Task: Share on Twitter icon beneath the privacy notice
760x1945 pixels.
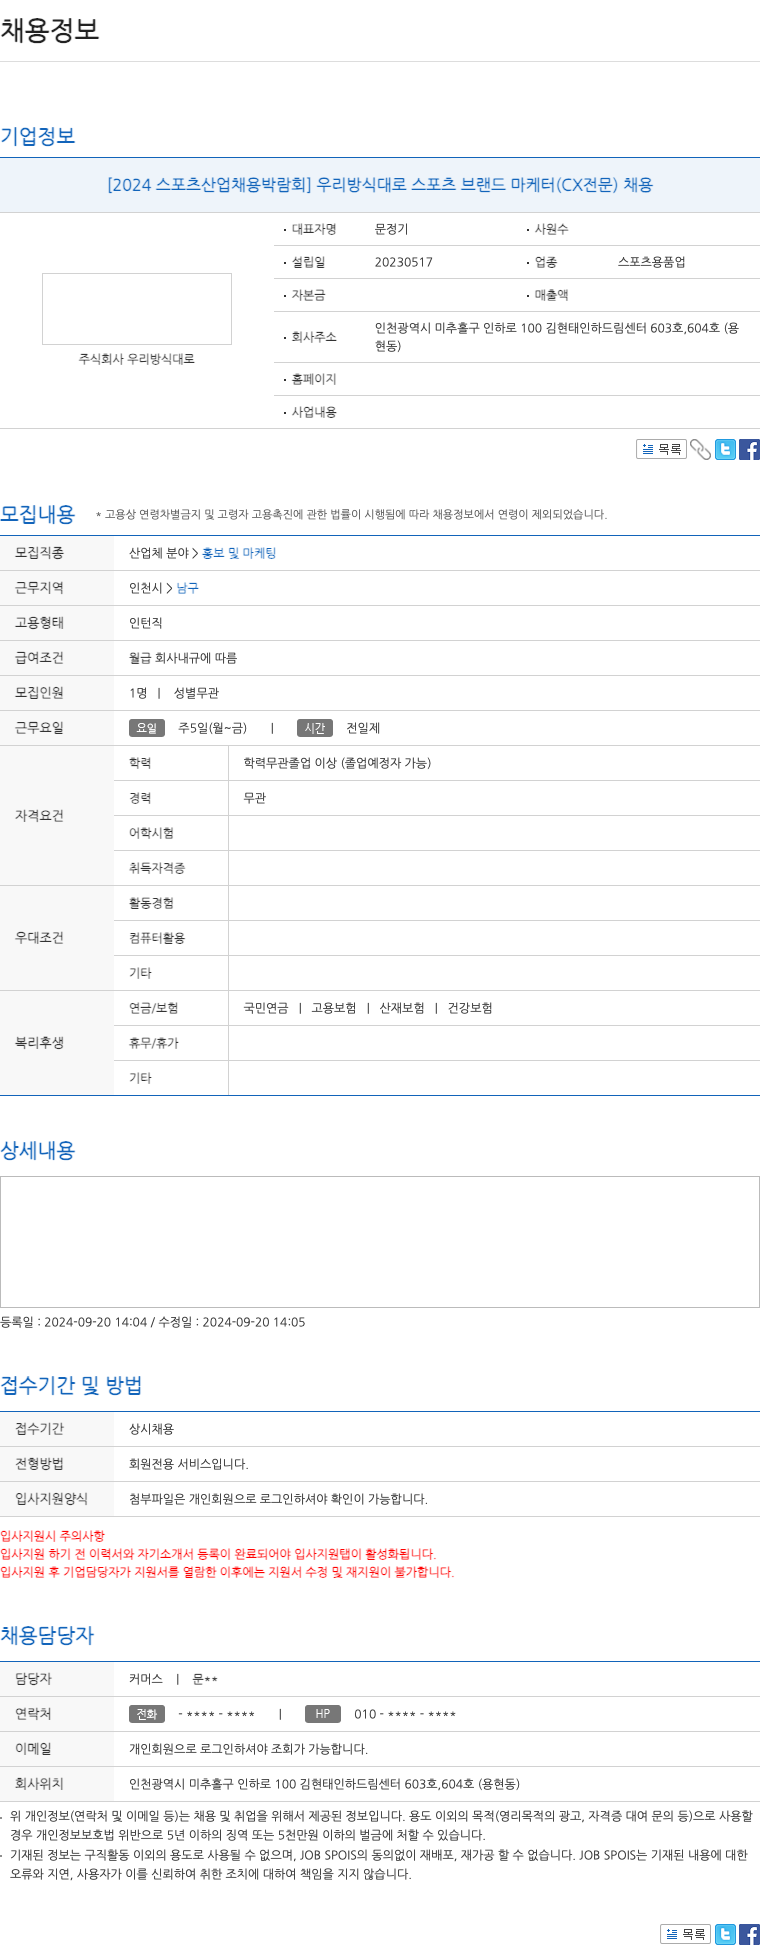Action: tap(725, 1934)
